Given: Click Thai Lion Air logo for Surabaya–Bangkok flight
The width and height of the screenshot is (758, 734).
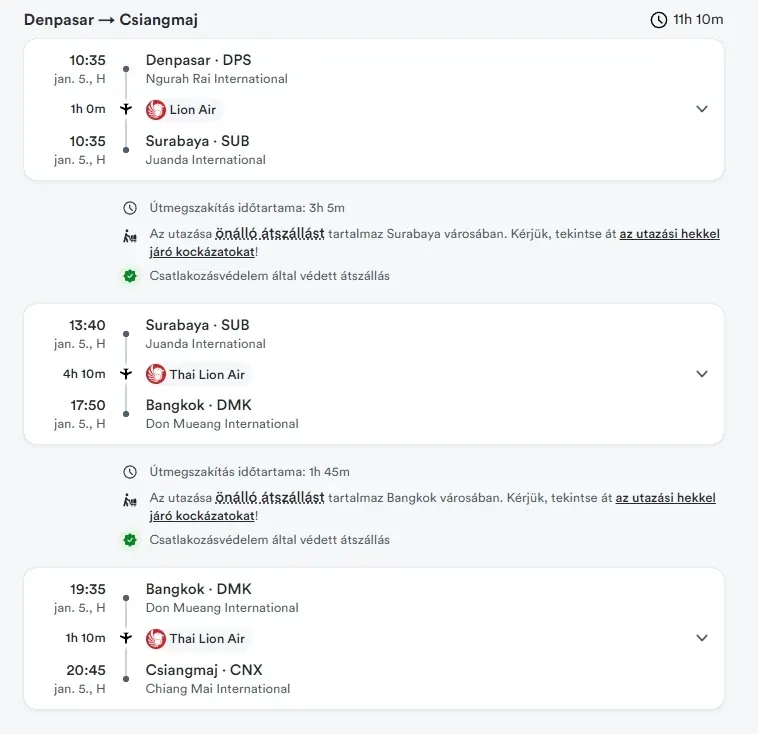Looking at the screenshot, I should [156, 374].
